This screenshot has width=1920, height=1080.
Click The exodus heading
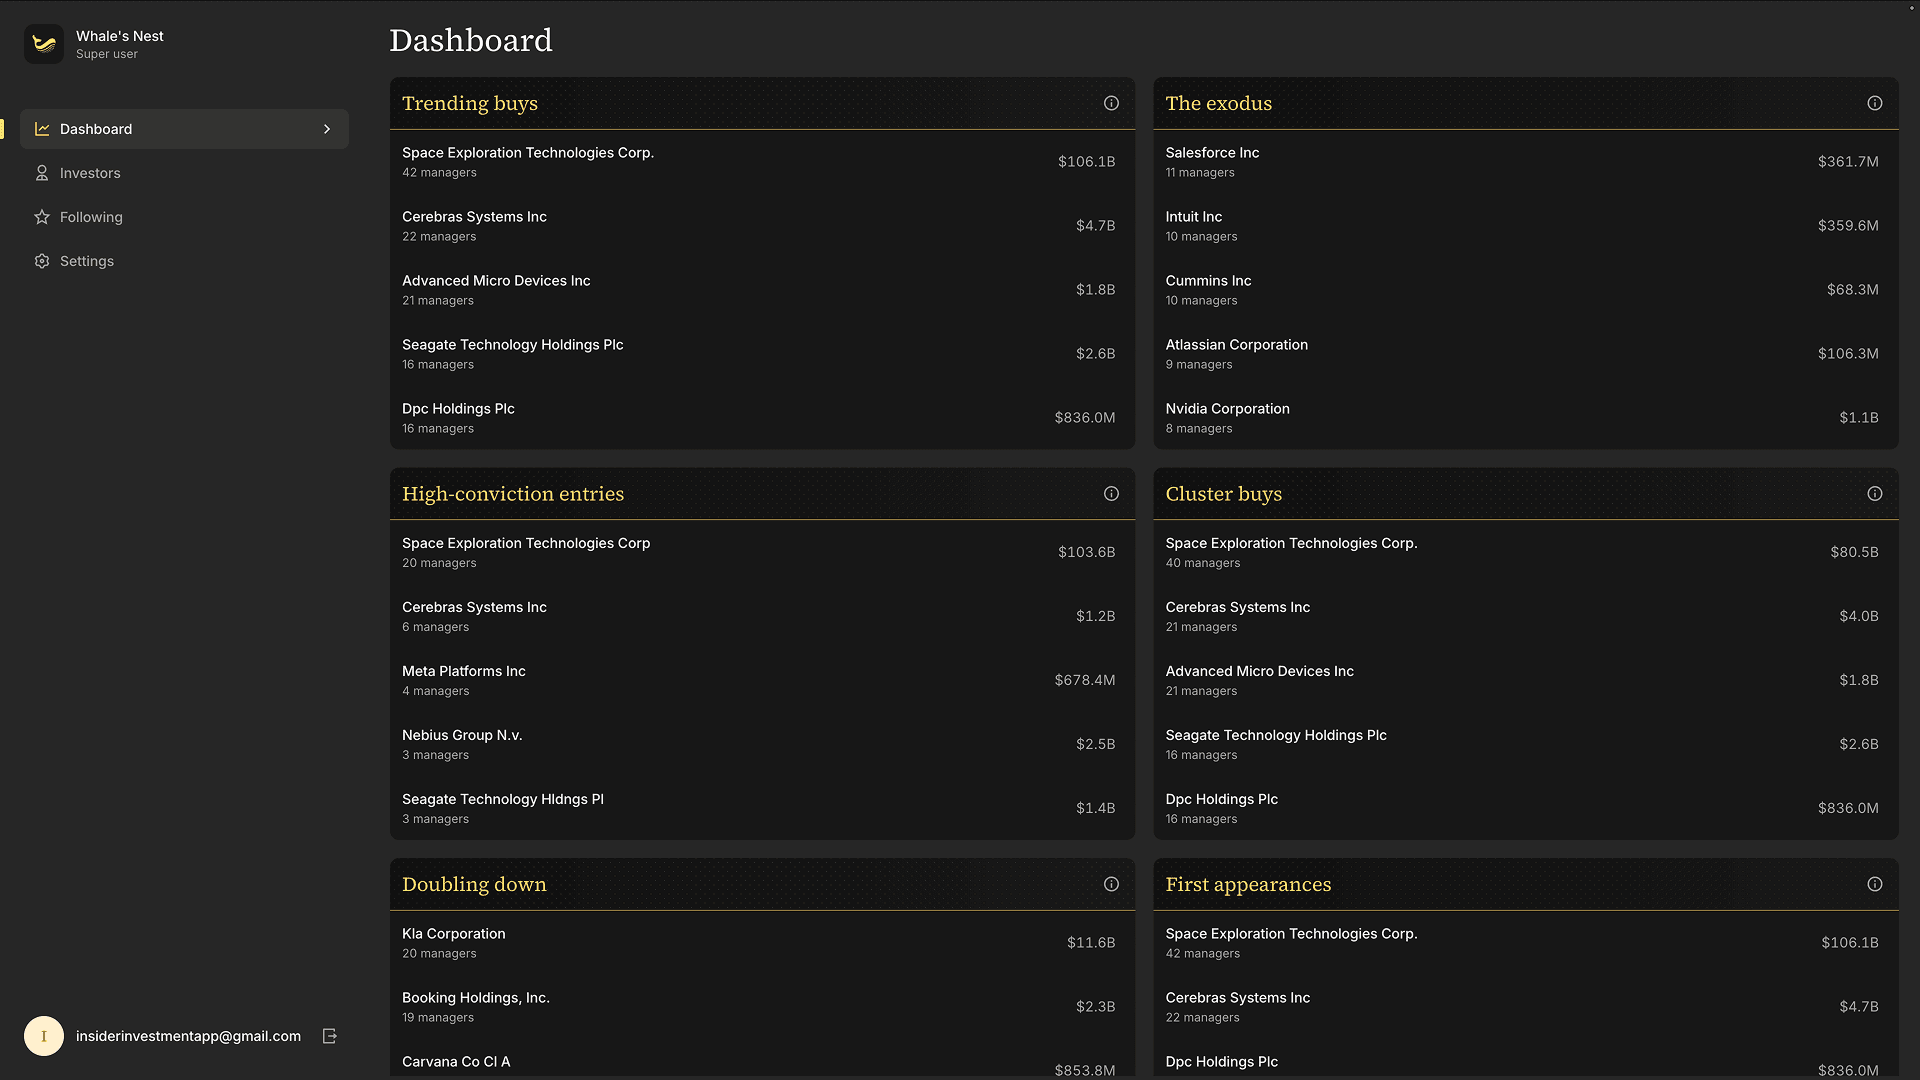[x=1219, y=103]
